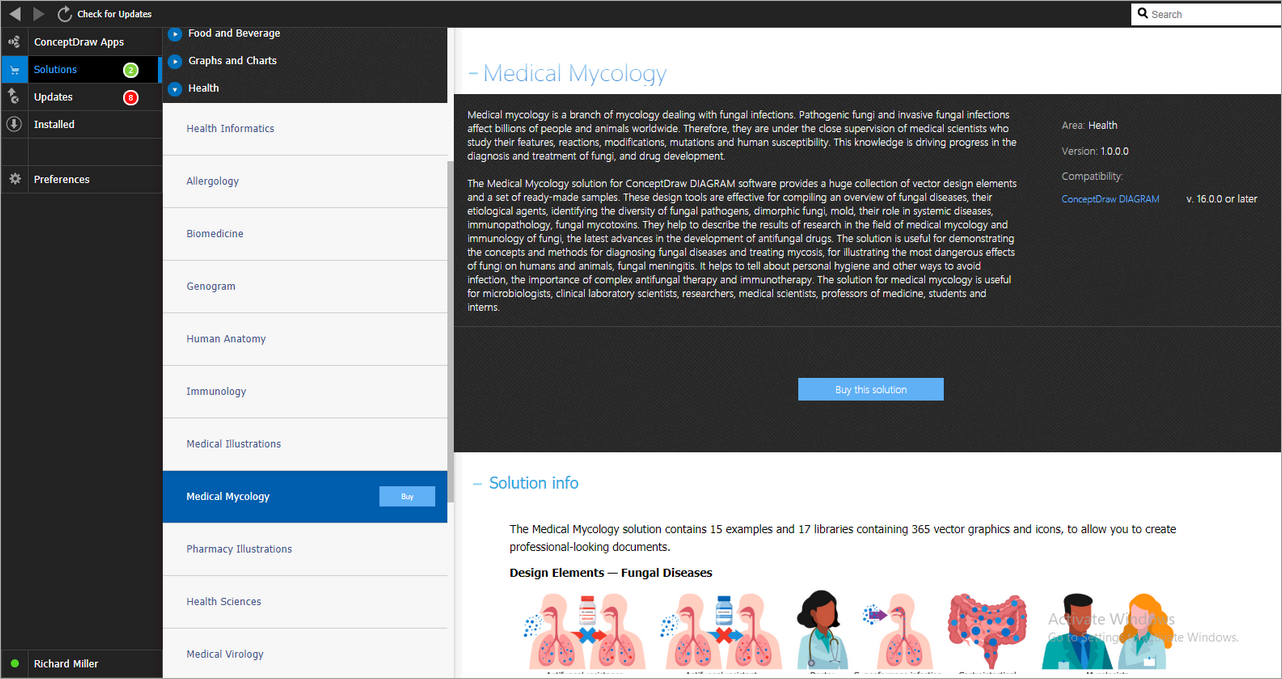The width and height of the screenshot is (1282, 679).
Task: Collapse the Health category
Action: click(175, 88)
